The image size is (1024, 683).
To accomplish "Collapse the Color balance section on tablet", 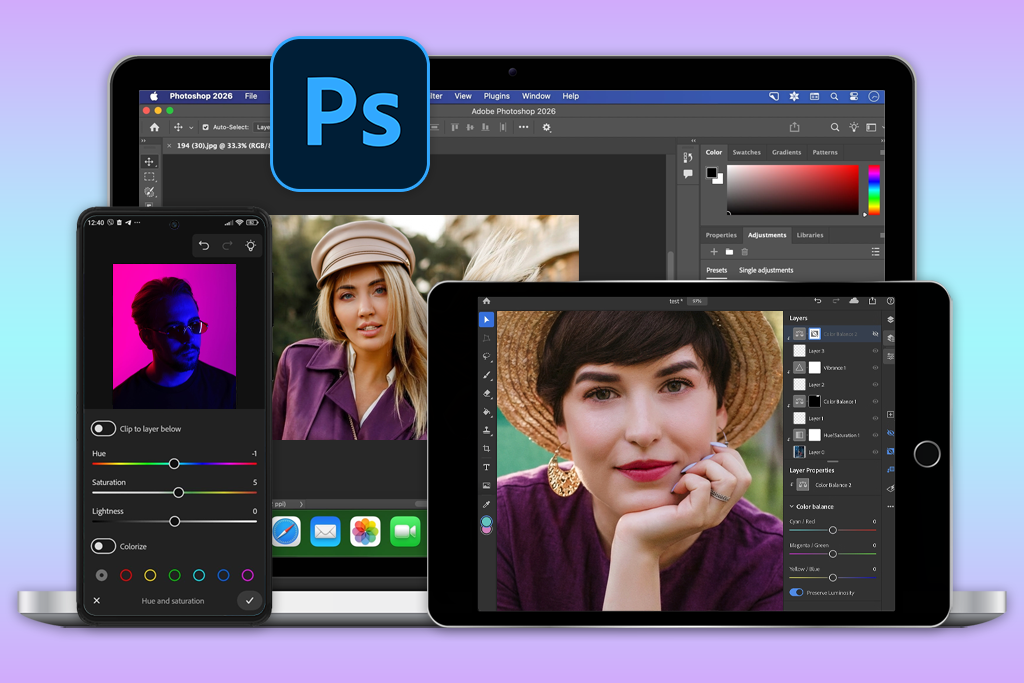I will tap(792, 506).
